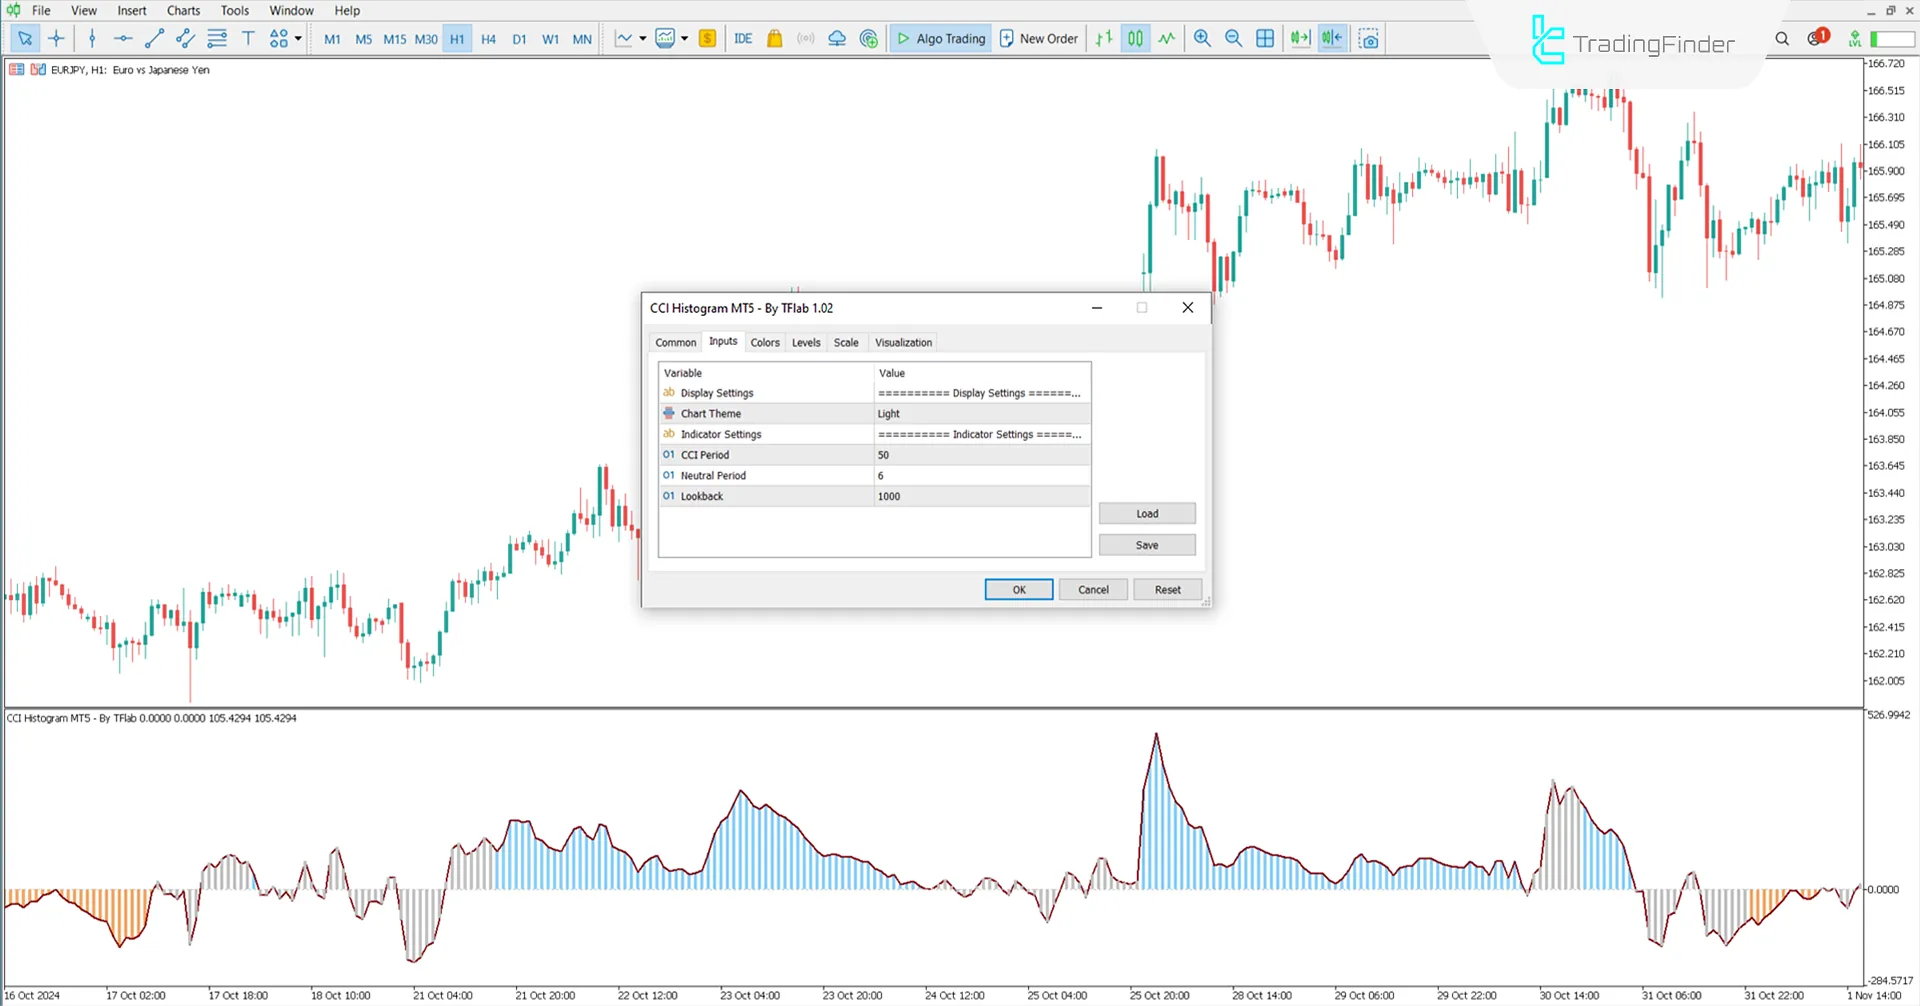Viewport: 1920px width, 1006px height.
Task: Select the Trendline drawing tool
Action: [x=154, y=38]
